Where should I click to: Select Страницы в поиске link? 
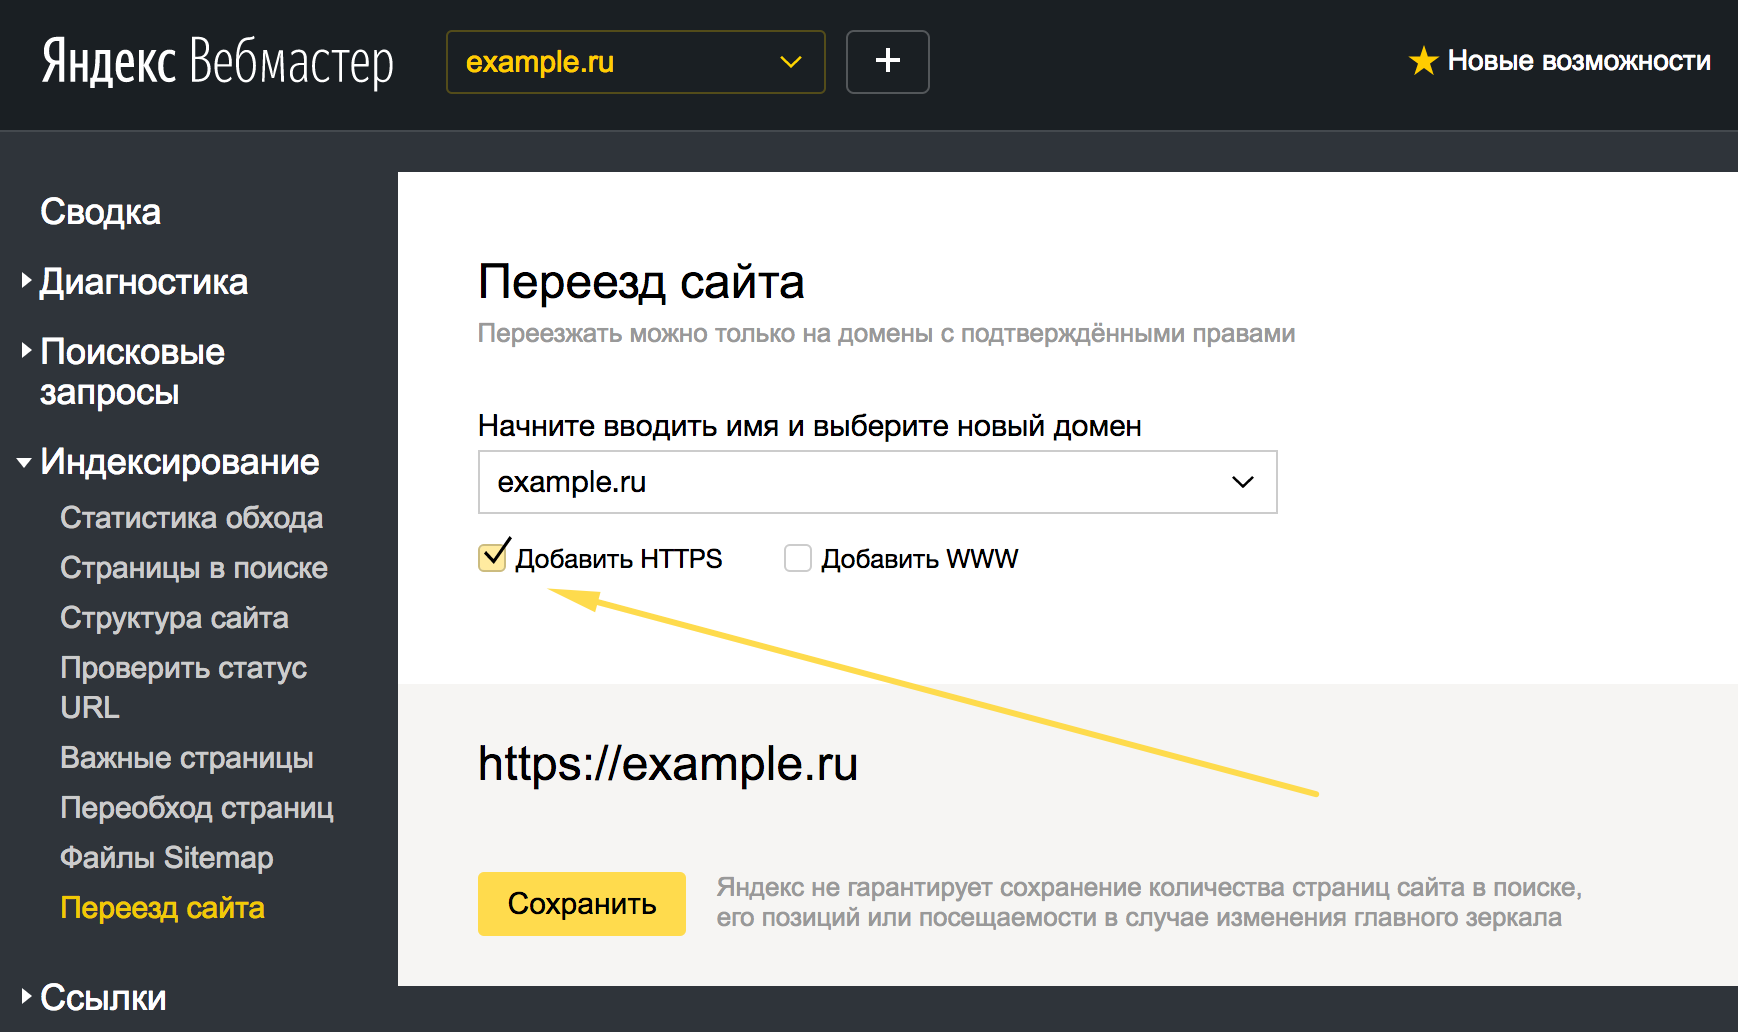[x=194, y=567]
